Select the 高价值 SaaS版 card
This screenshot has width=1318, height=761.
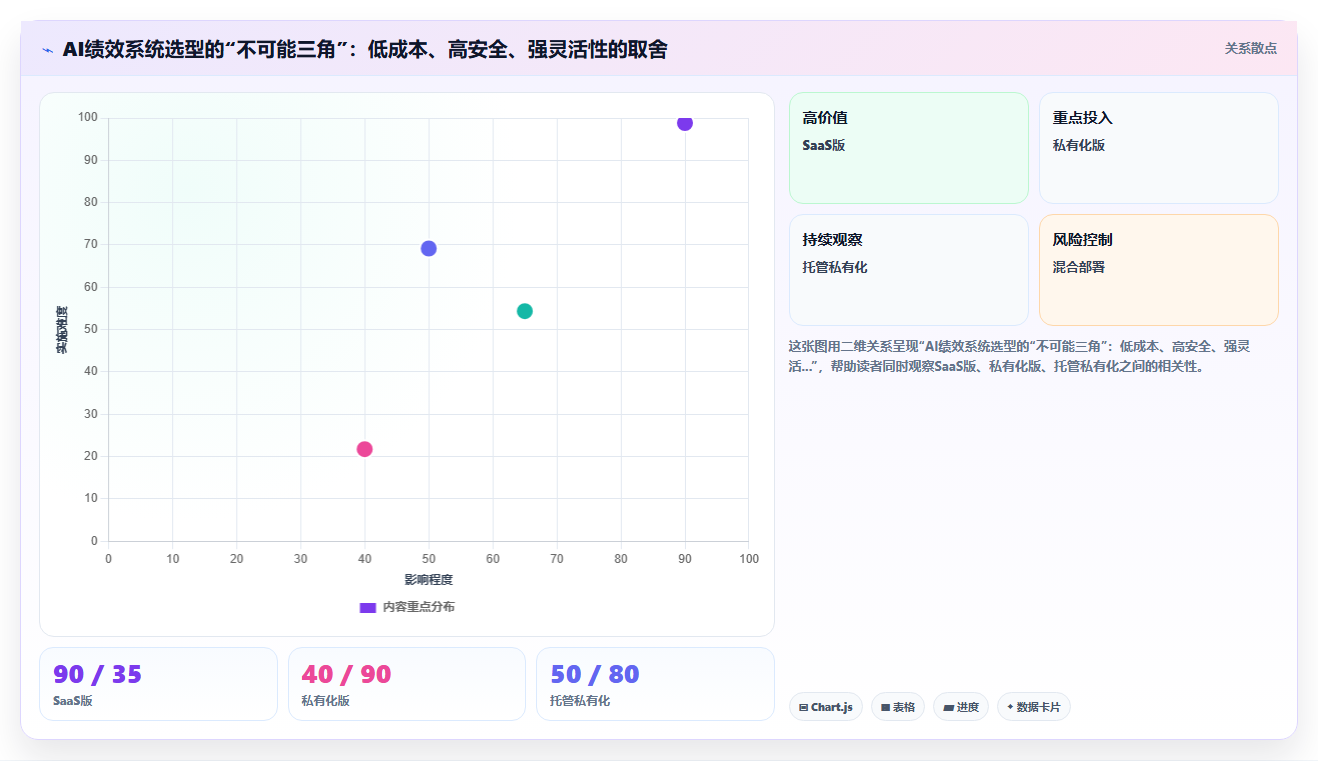(909, 148)
